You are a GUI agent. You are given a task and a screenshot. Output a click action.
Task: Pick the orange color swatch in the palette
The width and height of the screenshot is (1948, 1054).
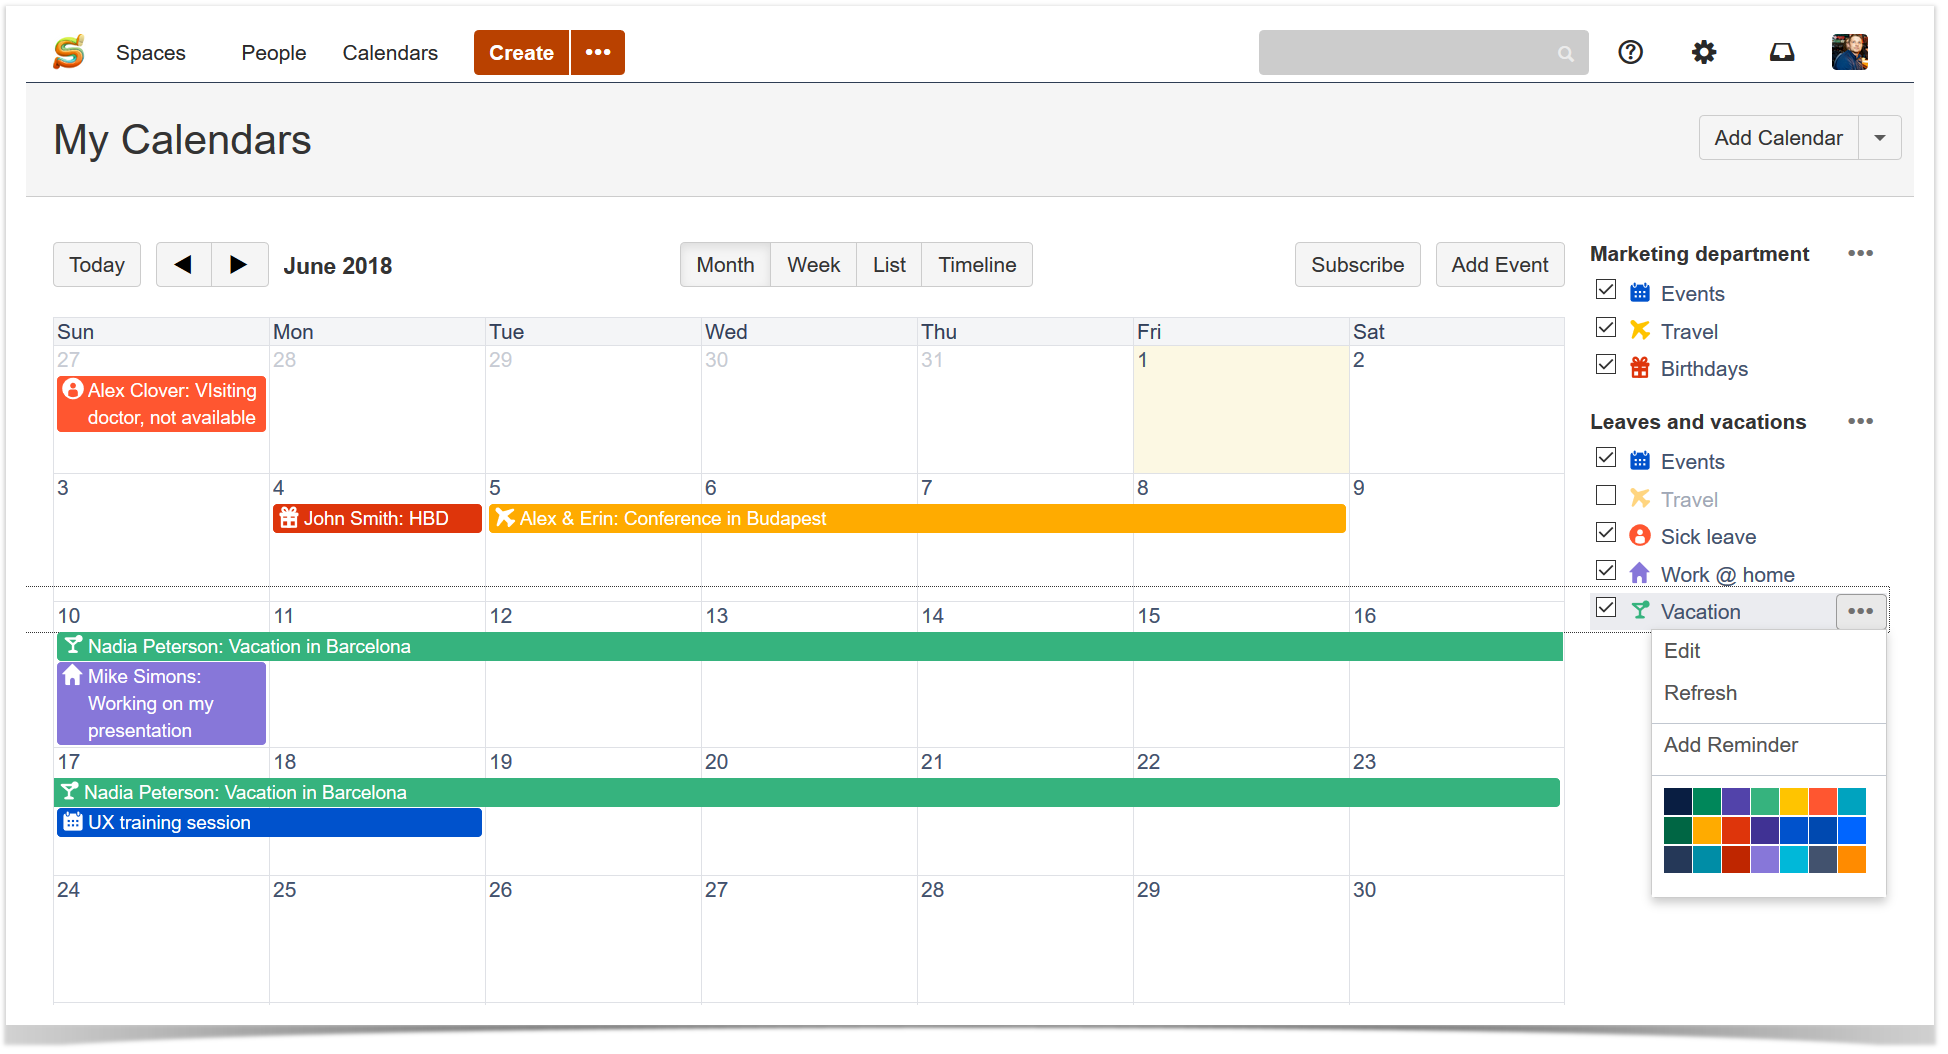click(1852, 858)
